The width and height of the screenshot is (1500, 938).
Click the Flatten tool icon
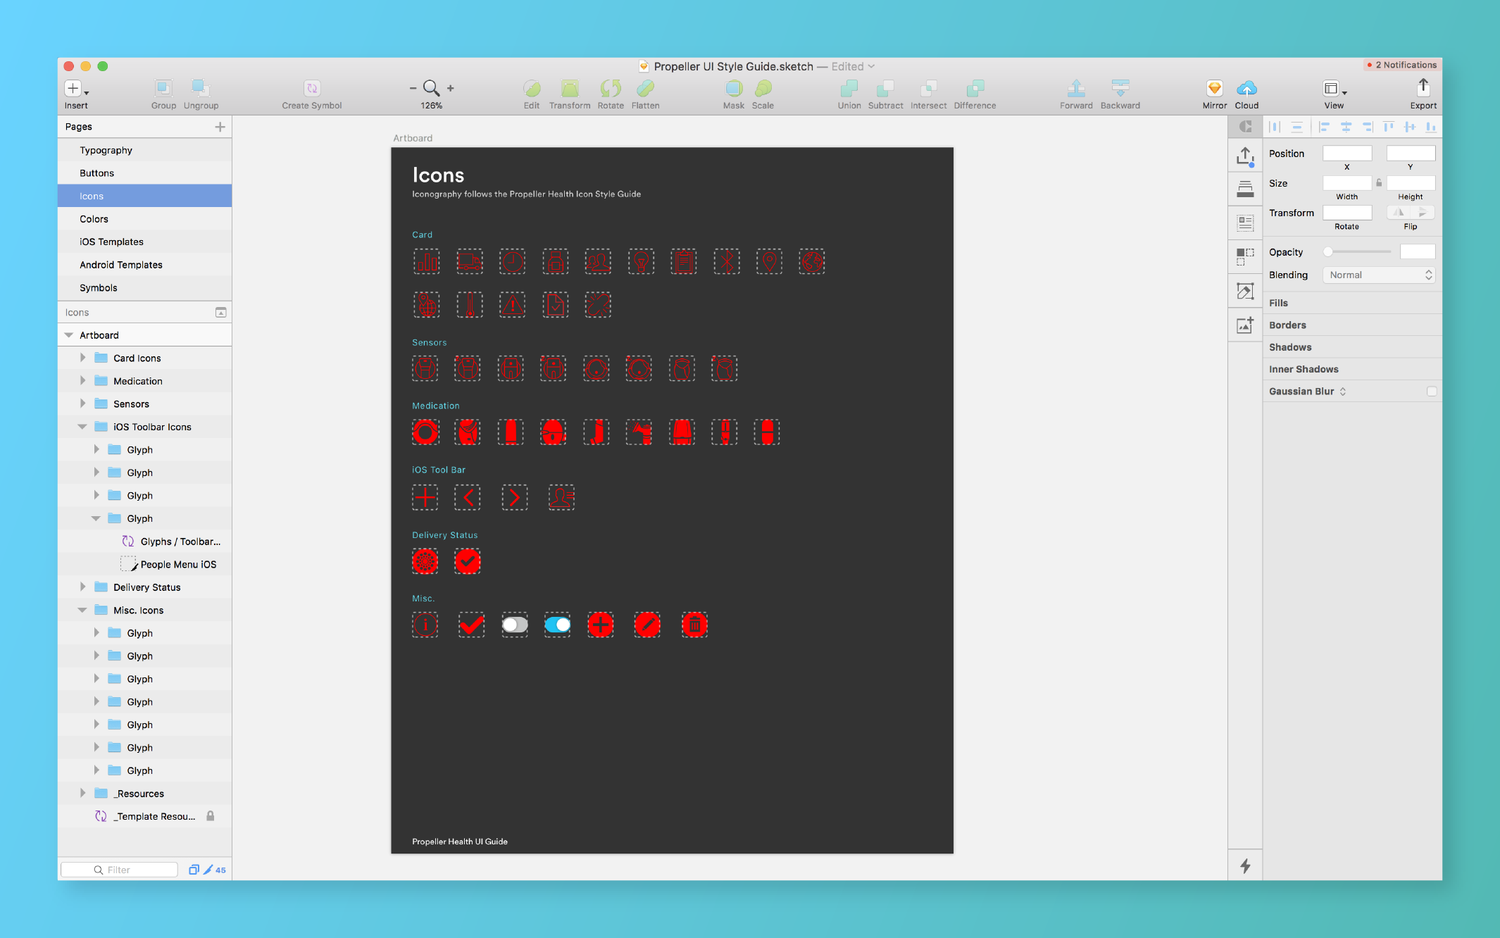click(x=645, y=88)
